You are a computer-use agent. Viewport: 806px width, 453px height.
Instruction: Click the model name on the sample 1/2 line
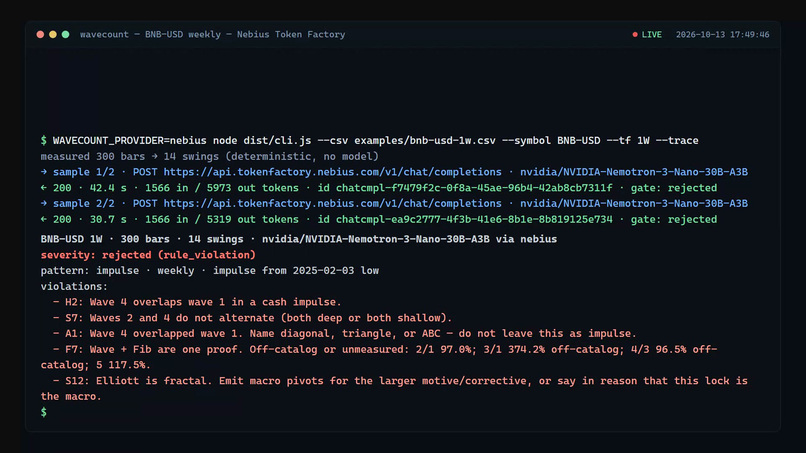pos(634,172)
